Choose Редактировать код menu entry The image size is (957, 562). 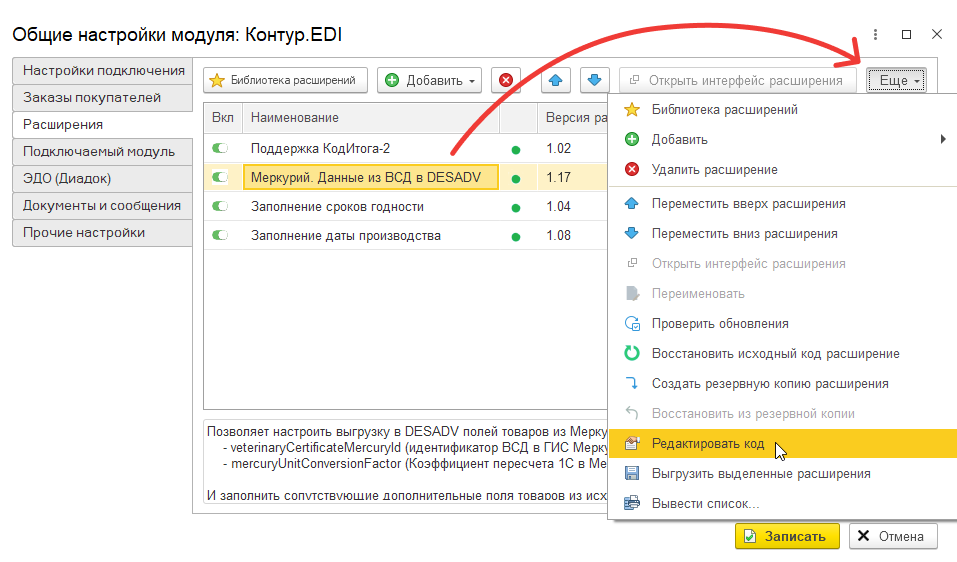(782, 444)
